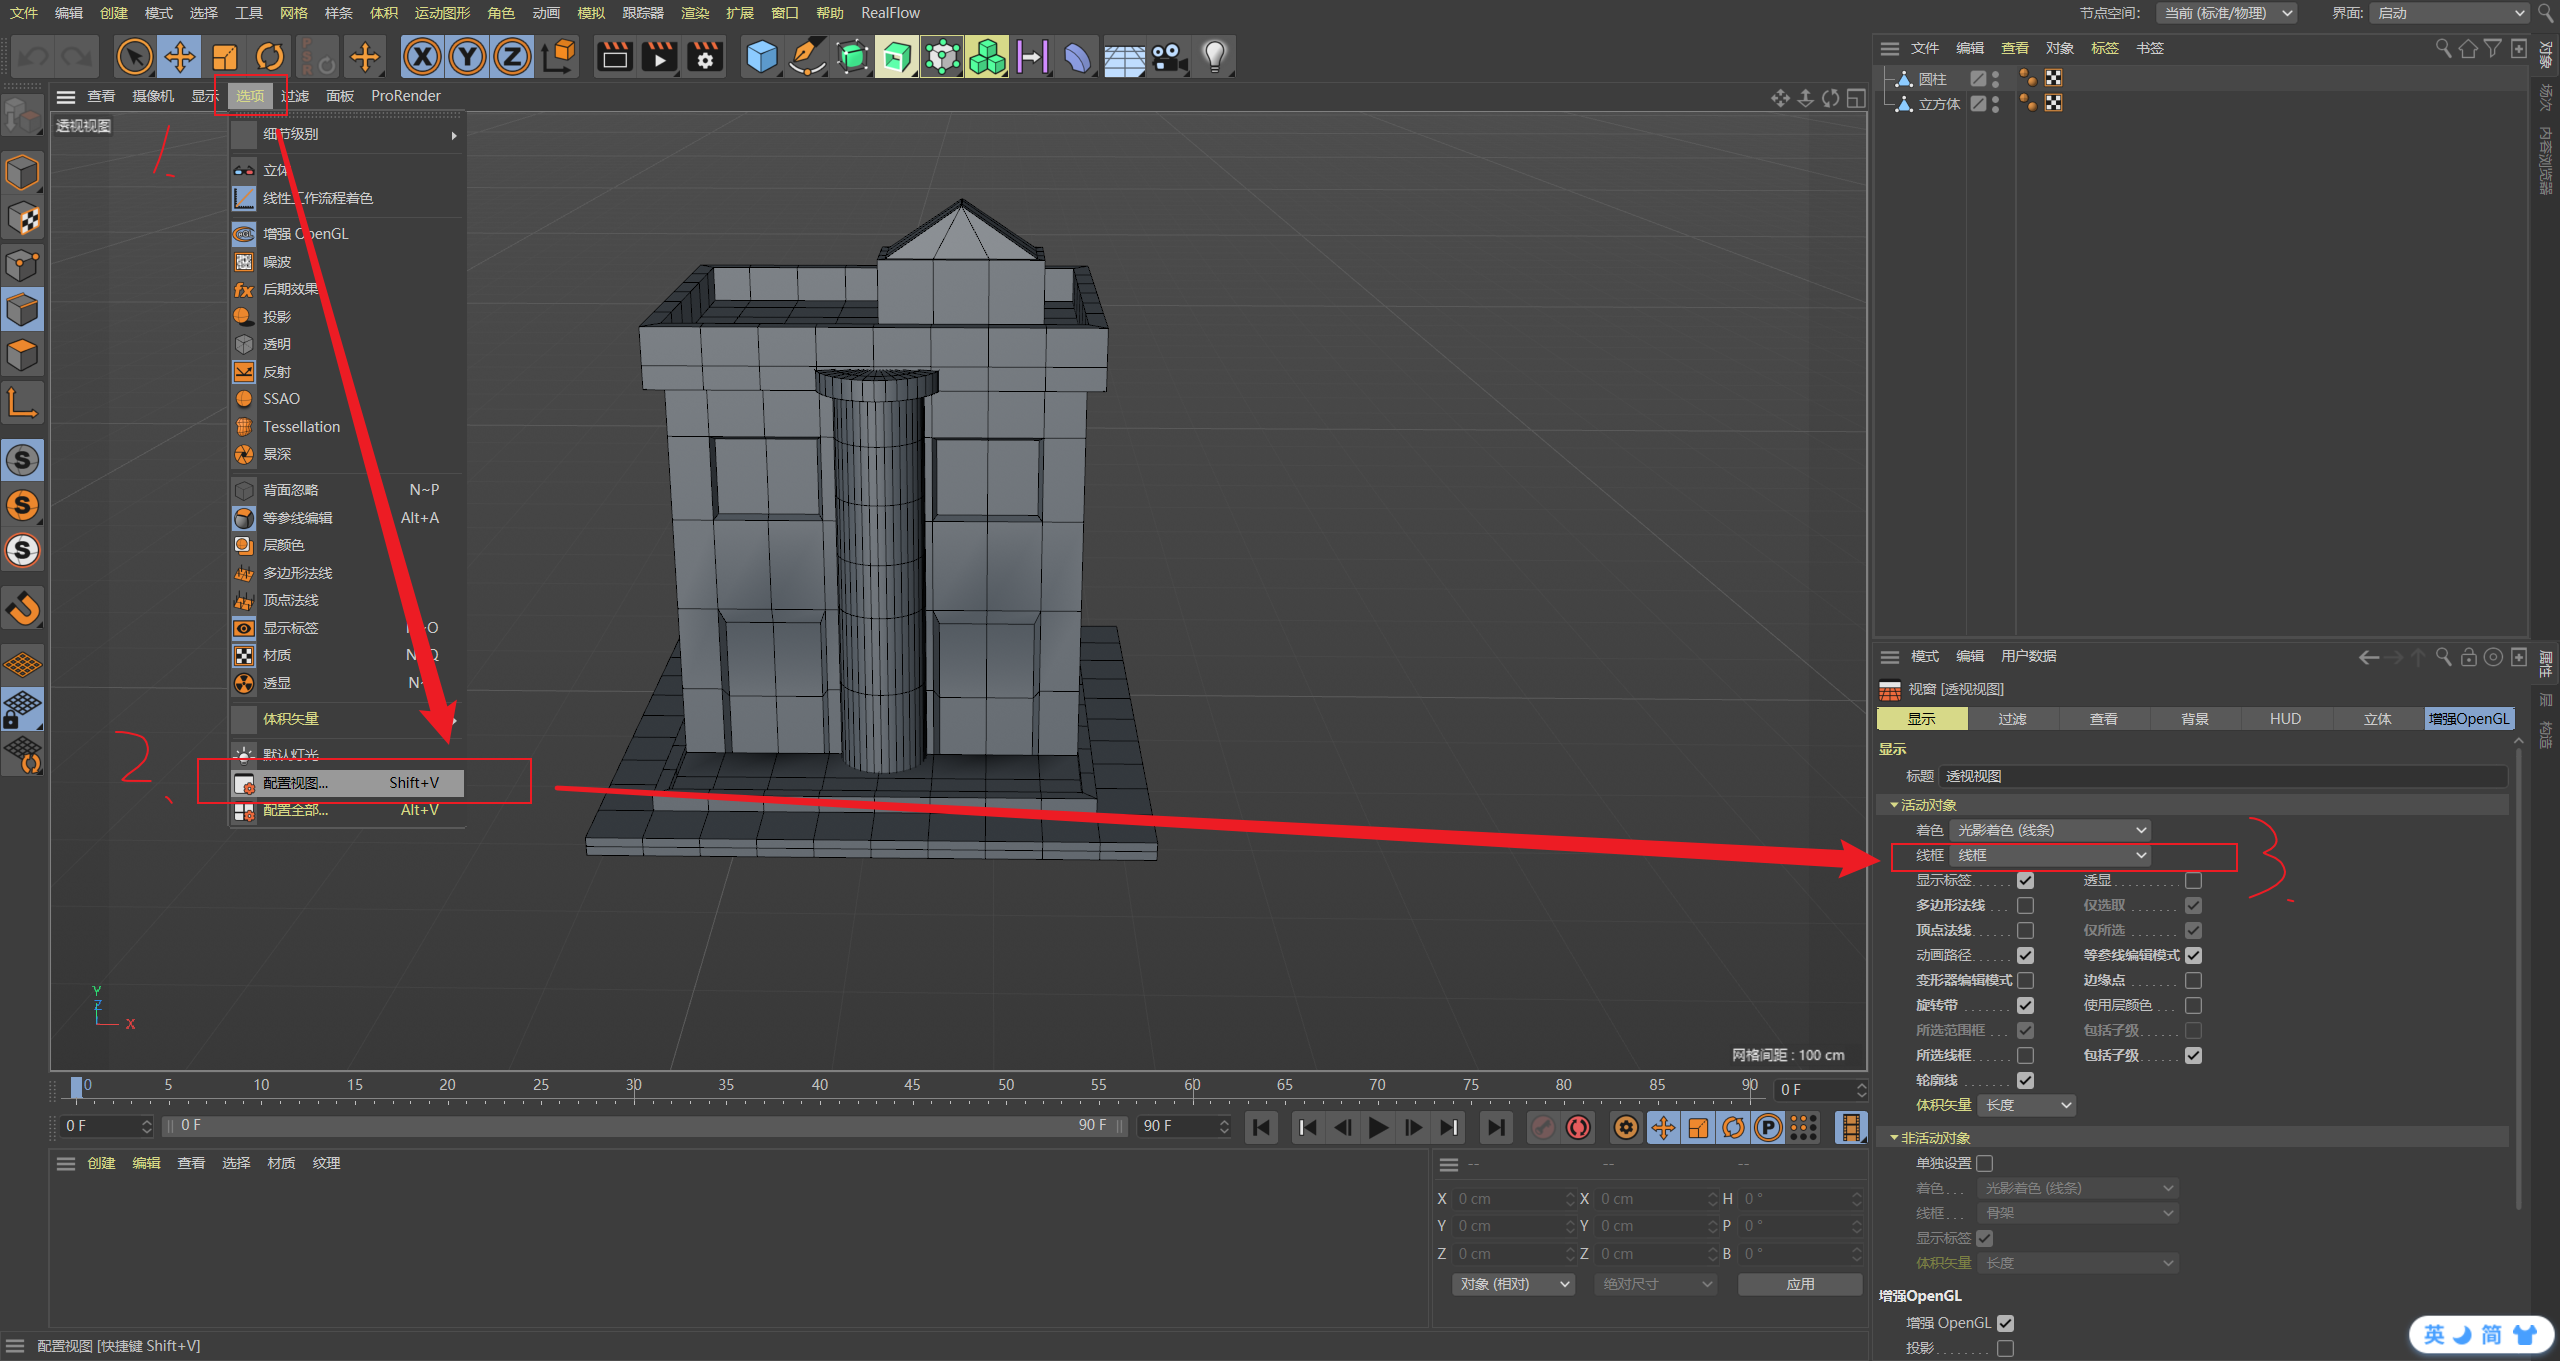Viewport: 2560px width, 1361px height.
Task: Click the light bulb icon
Action: 1214,57
